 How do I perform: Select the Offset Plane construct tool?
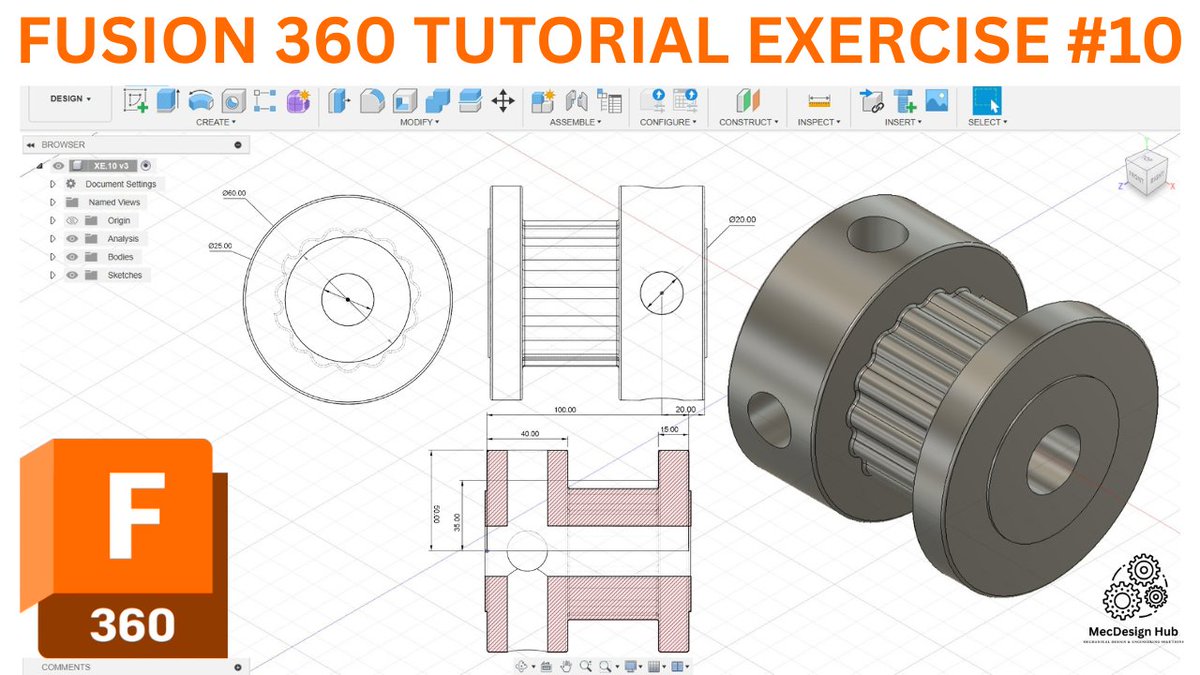coord(748,100)
